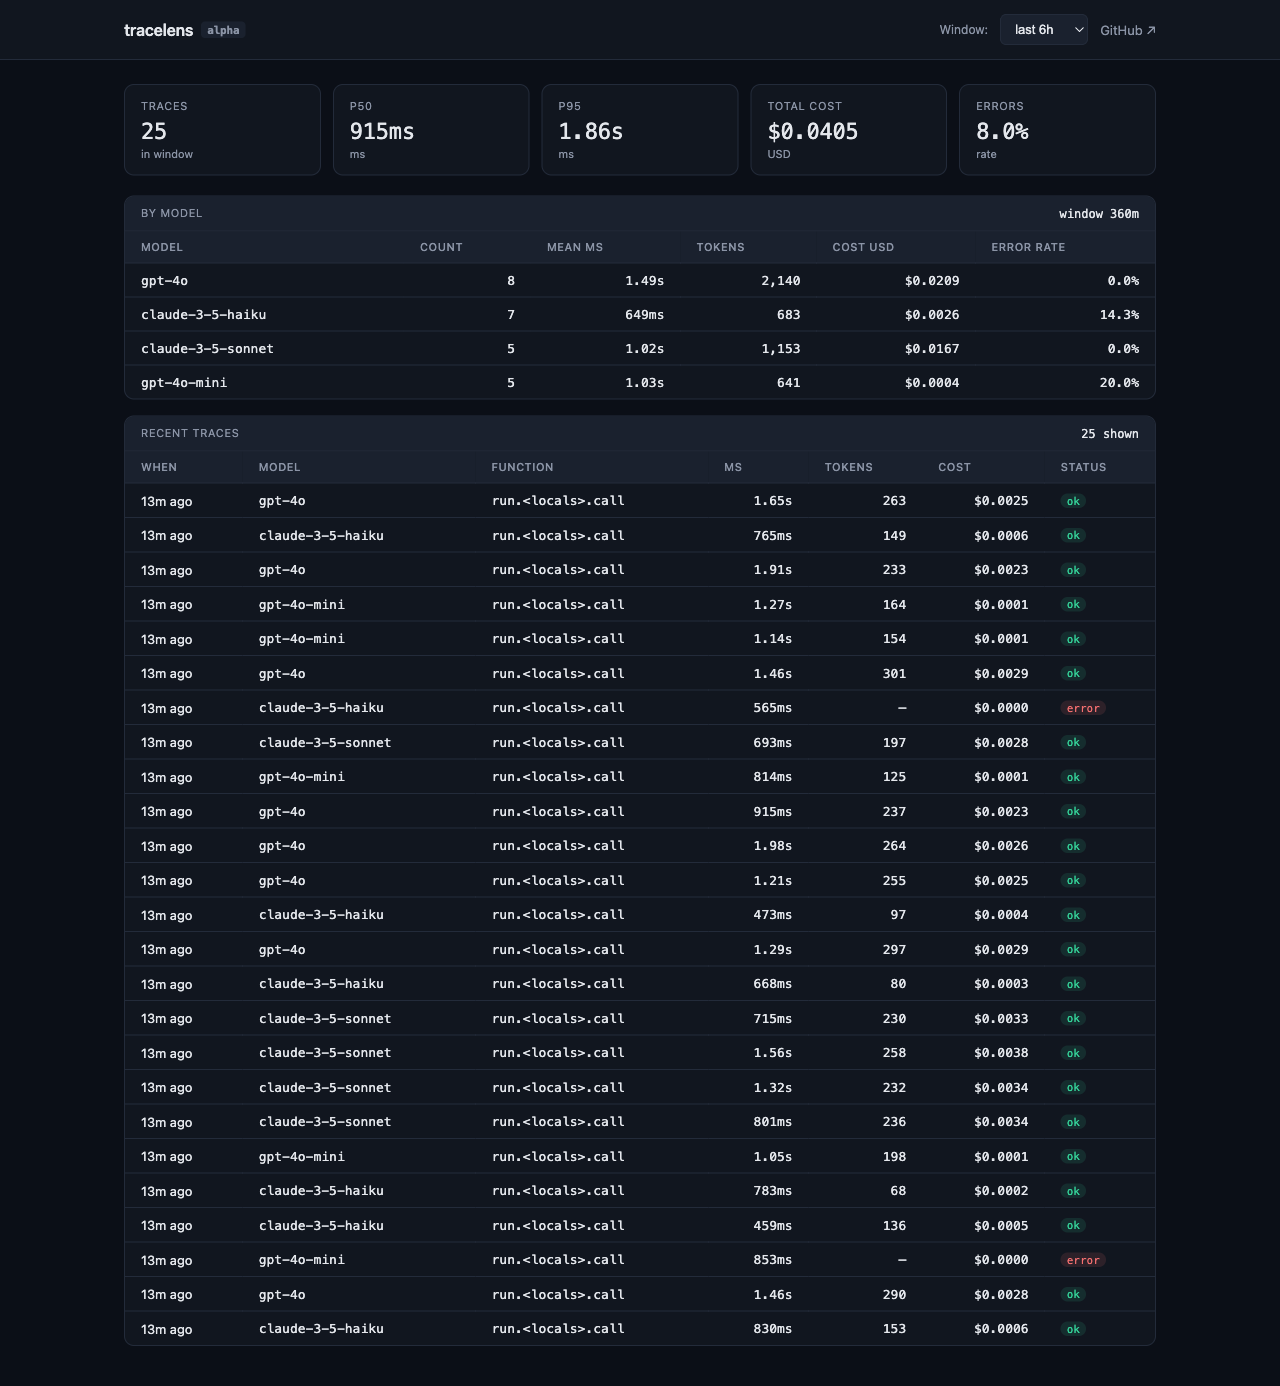The width and height of the screenshot is (1280, 1386).
Task: Click the MEAN MS column header
Action: [575, 247]
